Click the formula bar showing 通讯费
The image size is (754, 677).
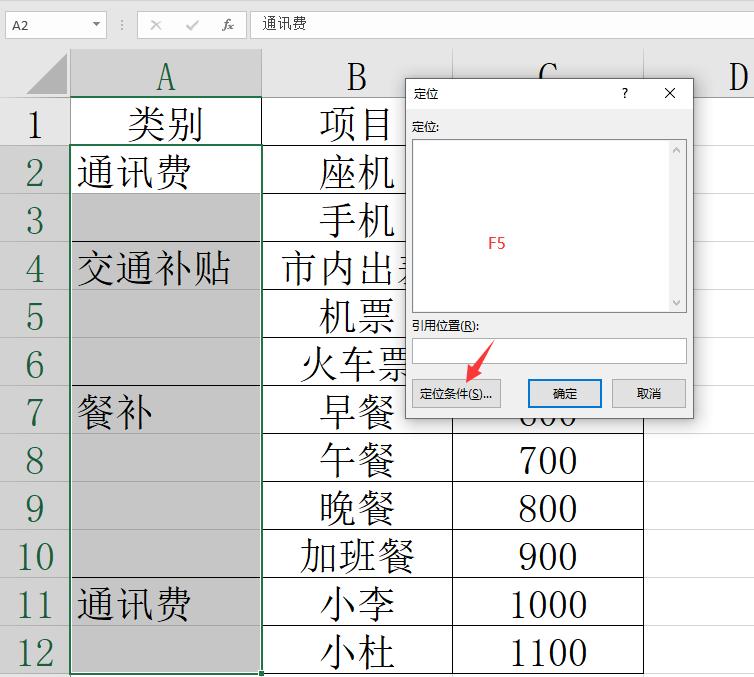click(502, 24)
